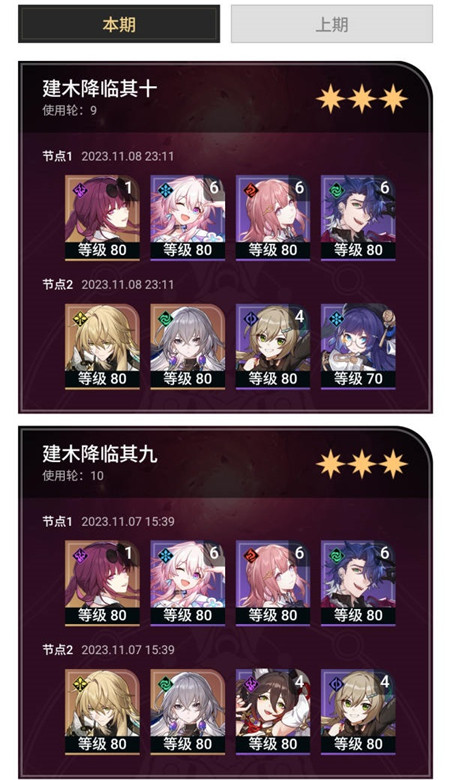Image resolution: width=450 pixels, height=780 pixels.
Task: Switch to the 本期 tab
Action: pos(119,24)
